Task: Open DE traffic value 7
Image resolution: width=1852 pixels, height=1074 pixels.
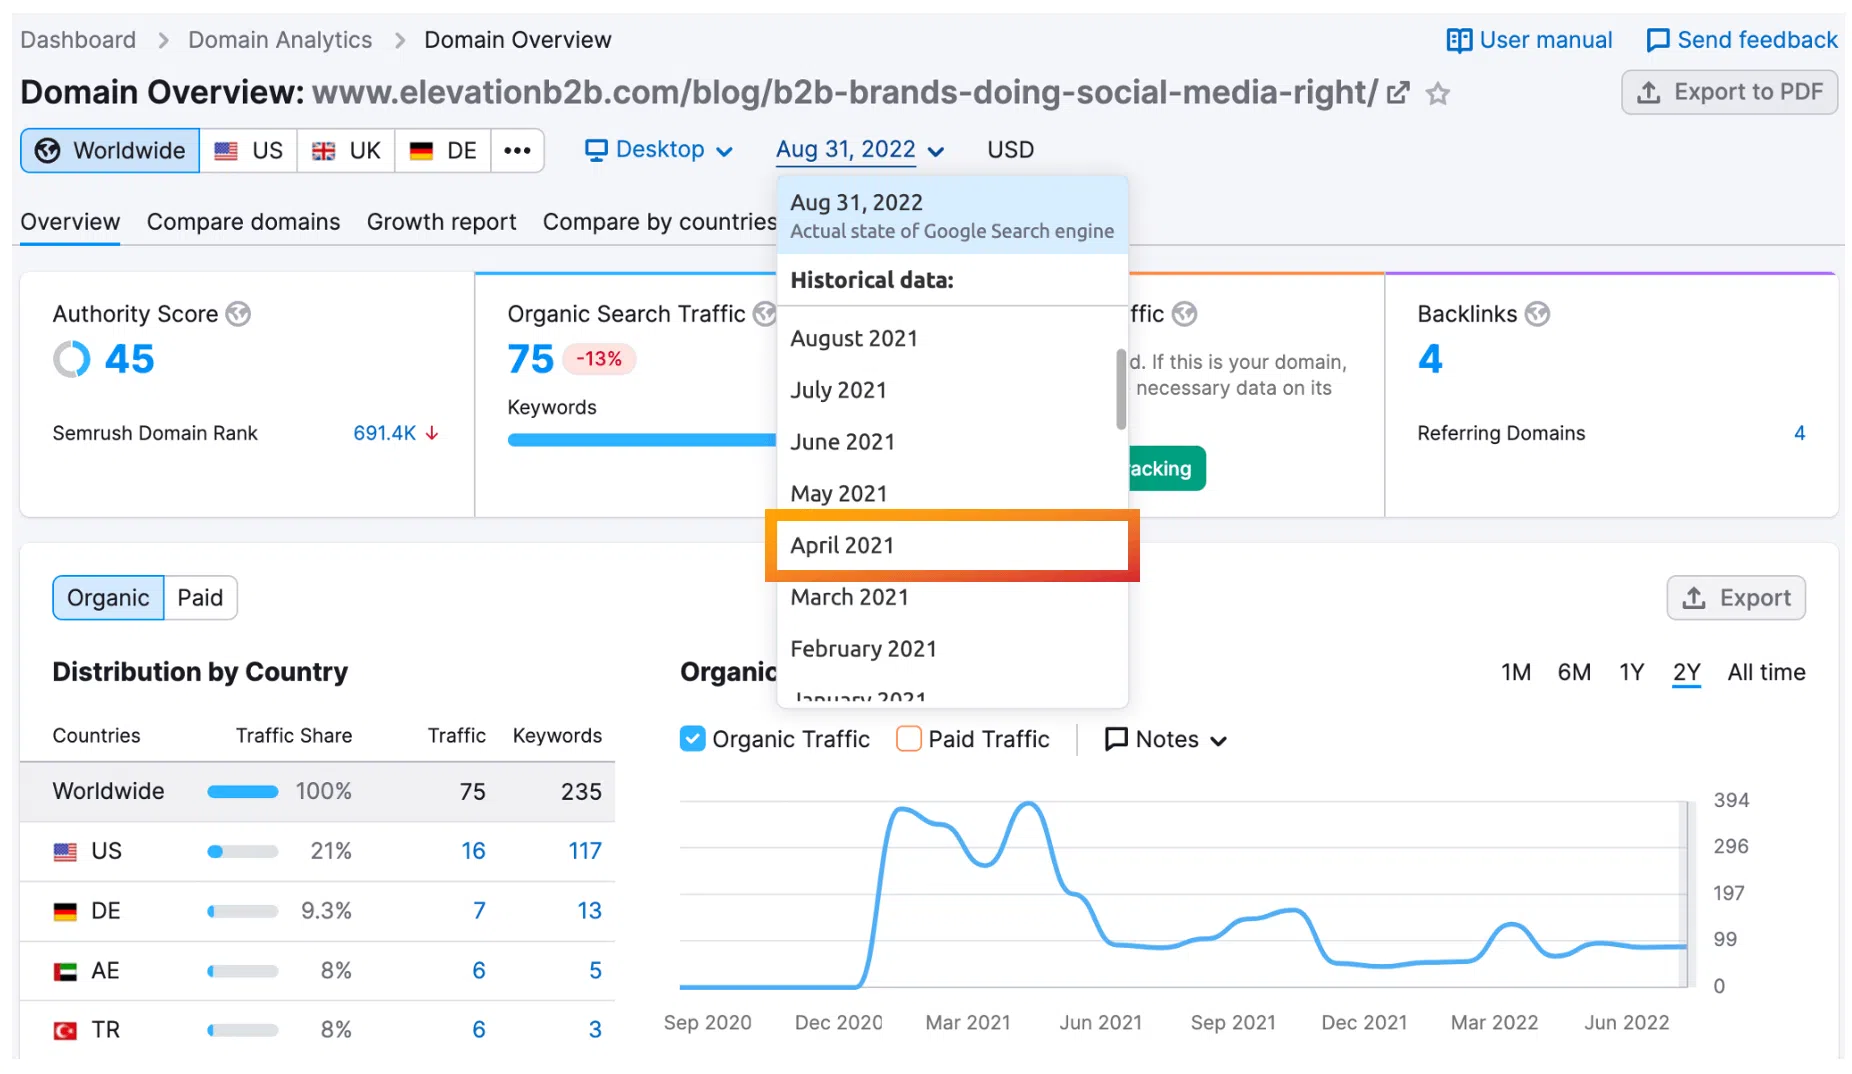Action: pos(479,911)
